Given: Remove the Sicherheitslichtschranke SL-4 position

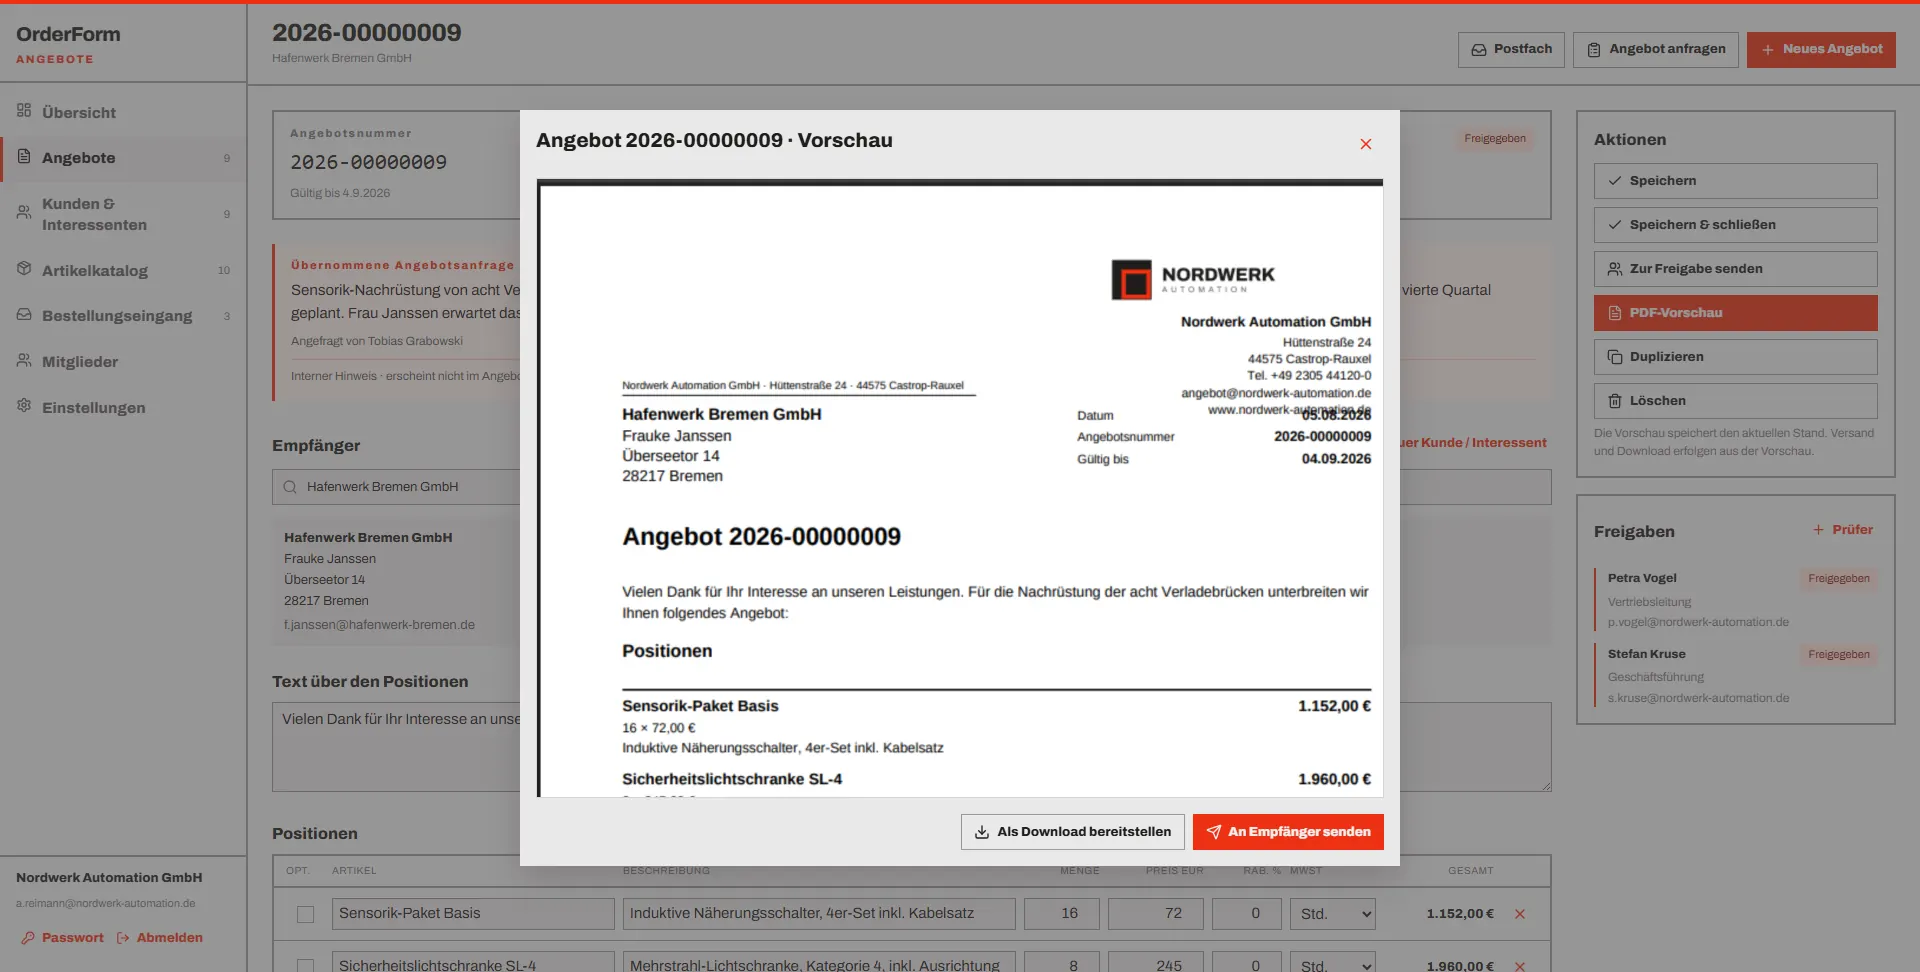Looking at the screenshot, I should pos(1520,965).
